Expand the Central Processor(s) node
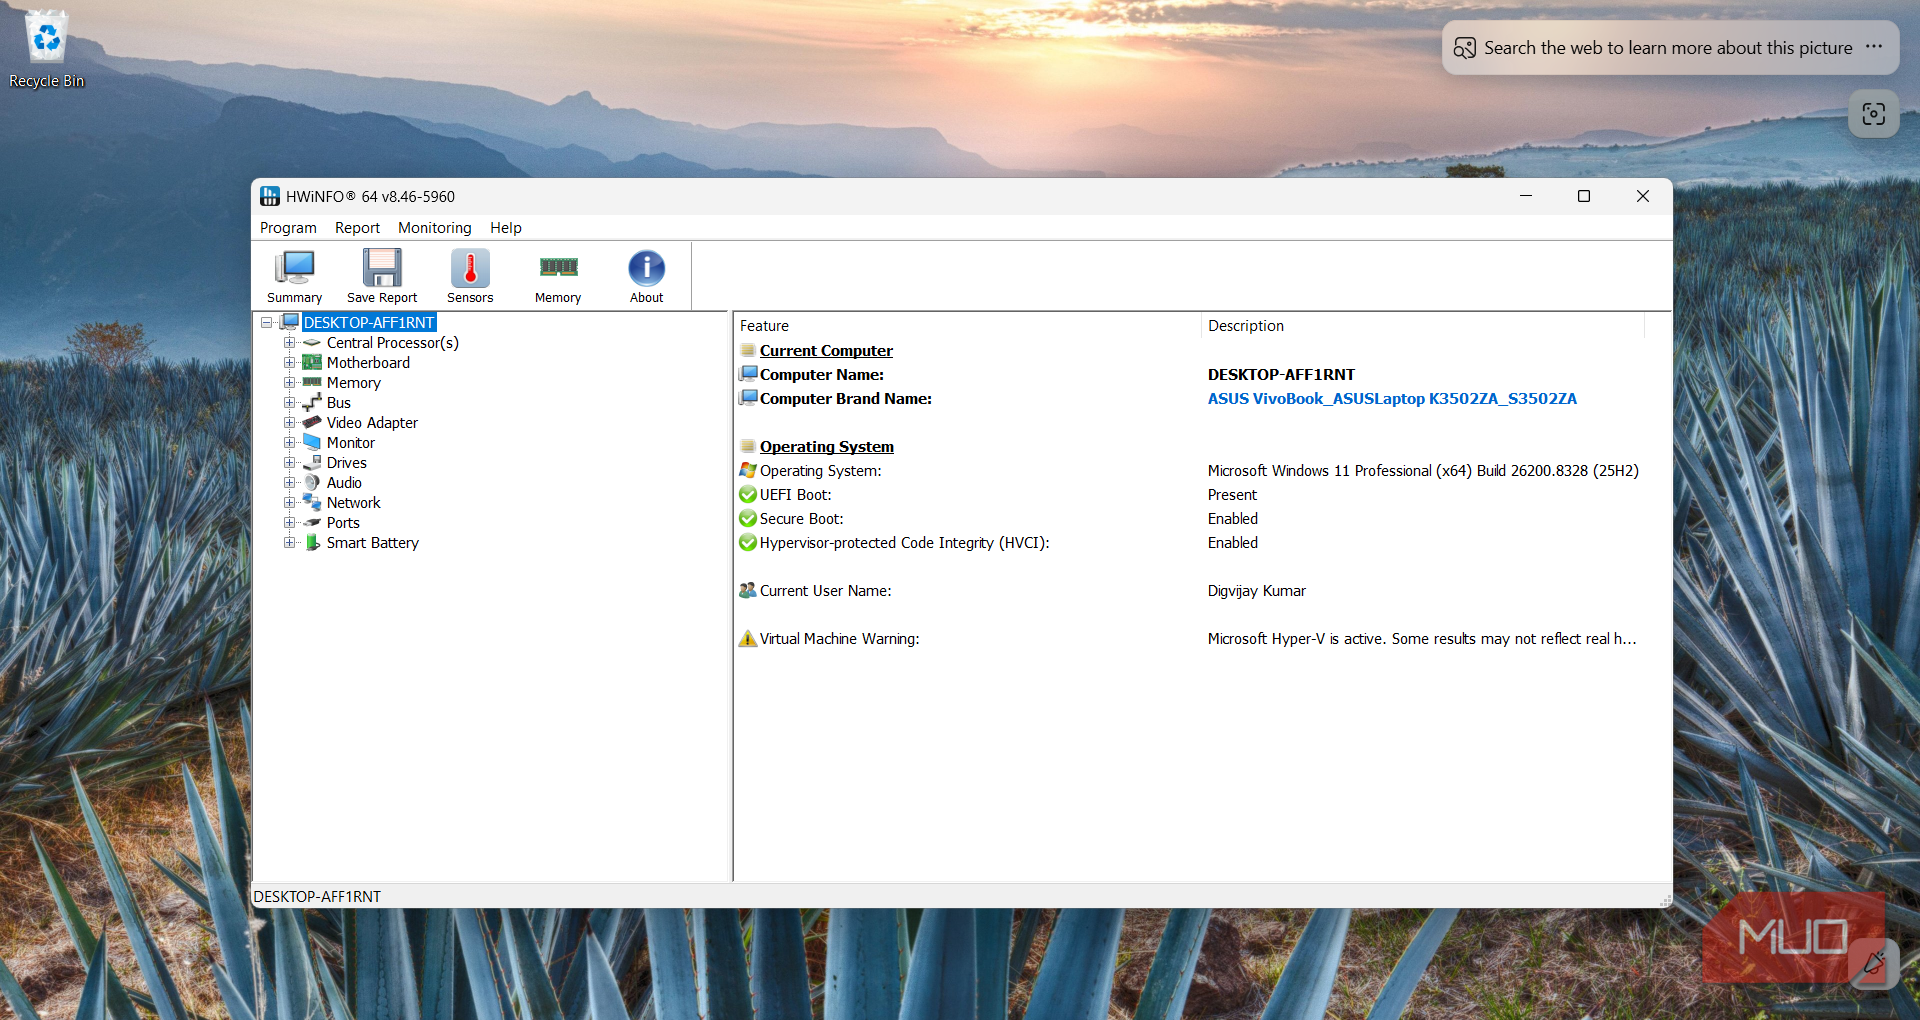The width and height of the screenshot is (1920, 1020). 289,342
